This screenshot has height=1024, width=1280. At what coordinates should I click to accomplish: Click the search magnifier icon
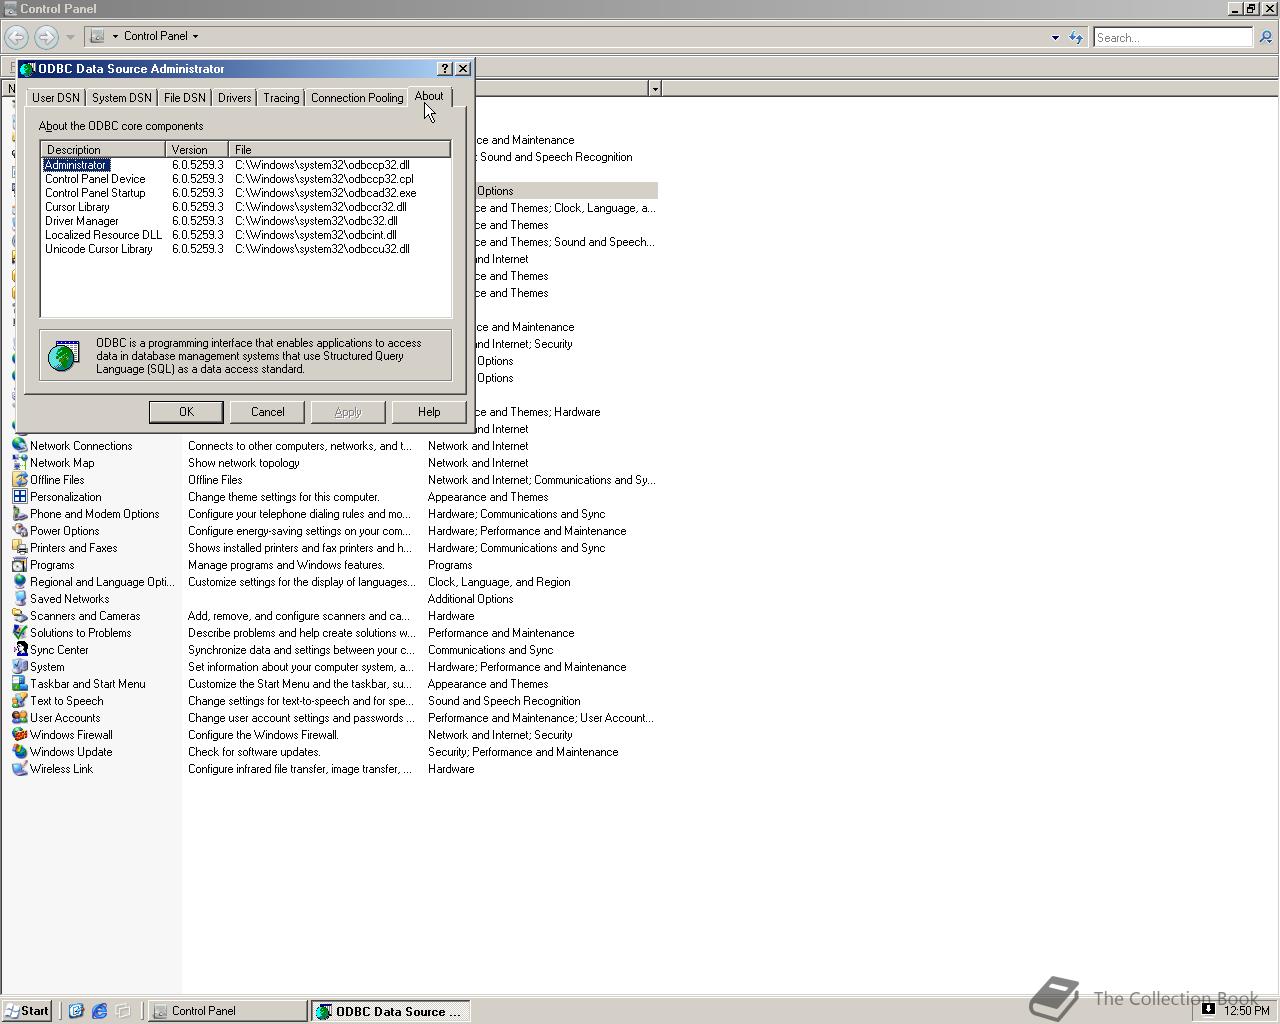point(1265,37)
